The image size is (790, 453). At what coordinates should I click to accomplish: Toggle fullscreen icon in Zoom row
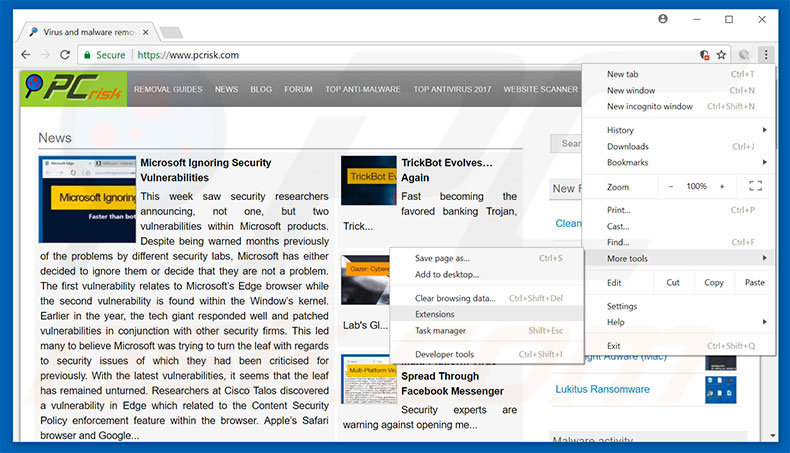(755, 186)
